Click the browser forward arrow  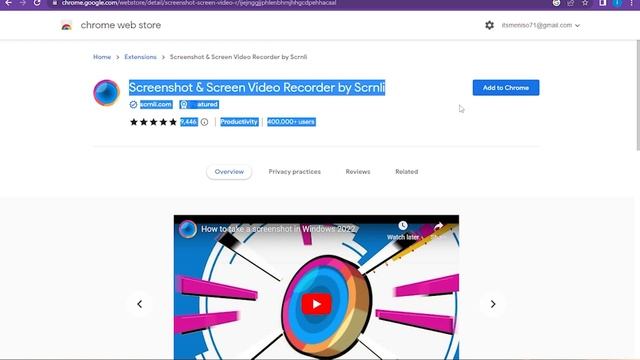click(x=22, y=3)
